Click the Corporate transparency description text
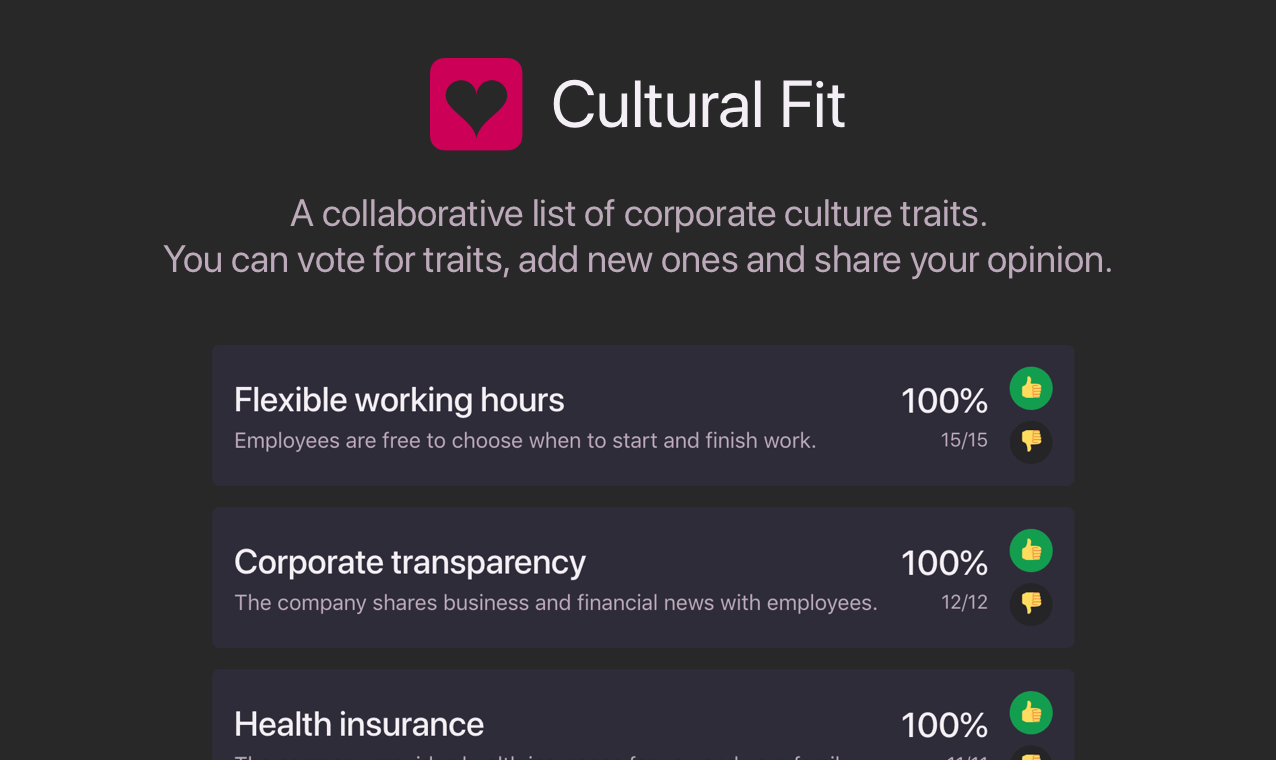The width and height of the screenshot is (1276, 760). coord(555,602)
